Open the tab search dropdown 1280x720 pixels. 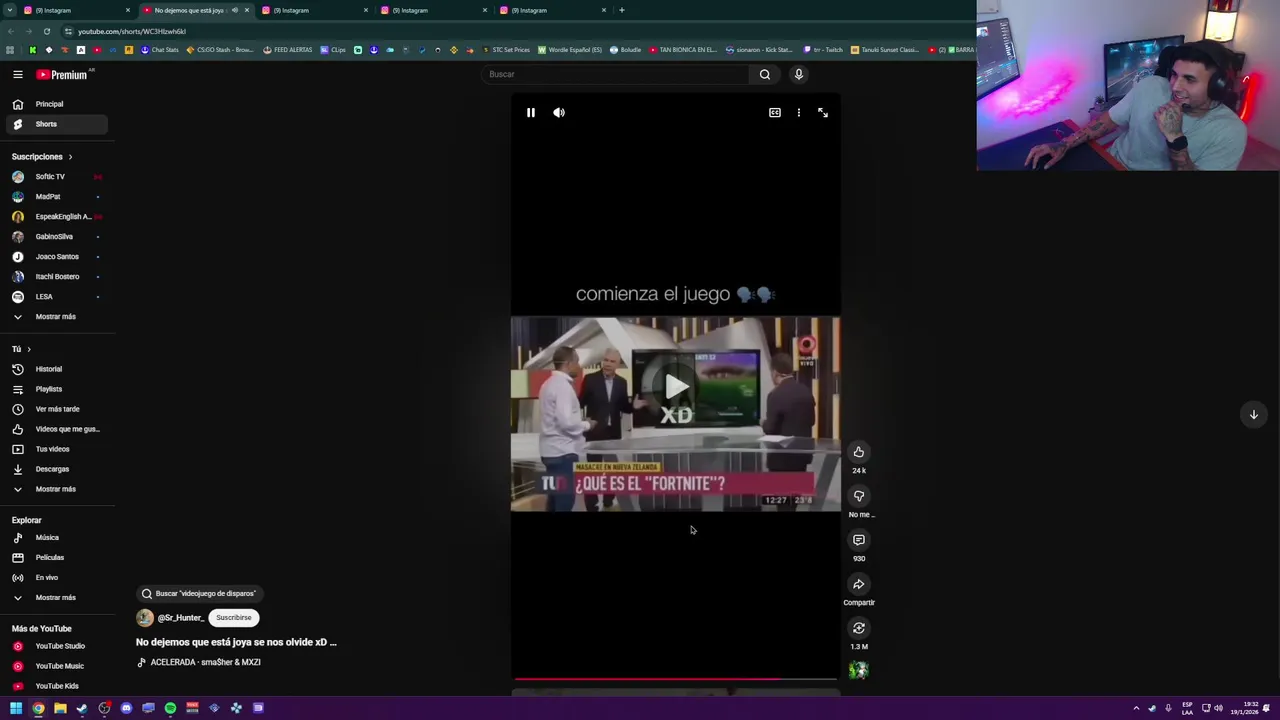[9, 10]
